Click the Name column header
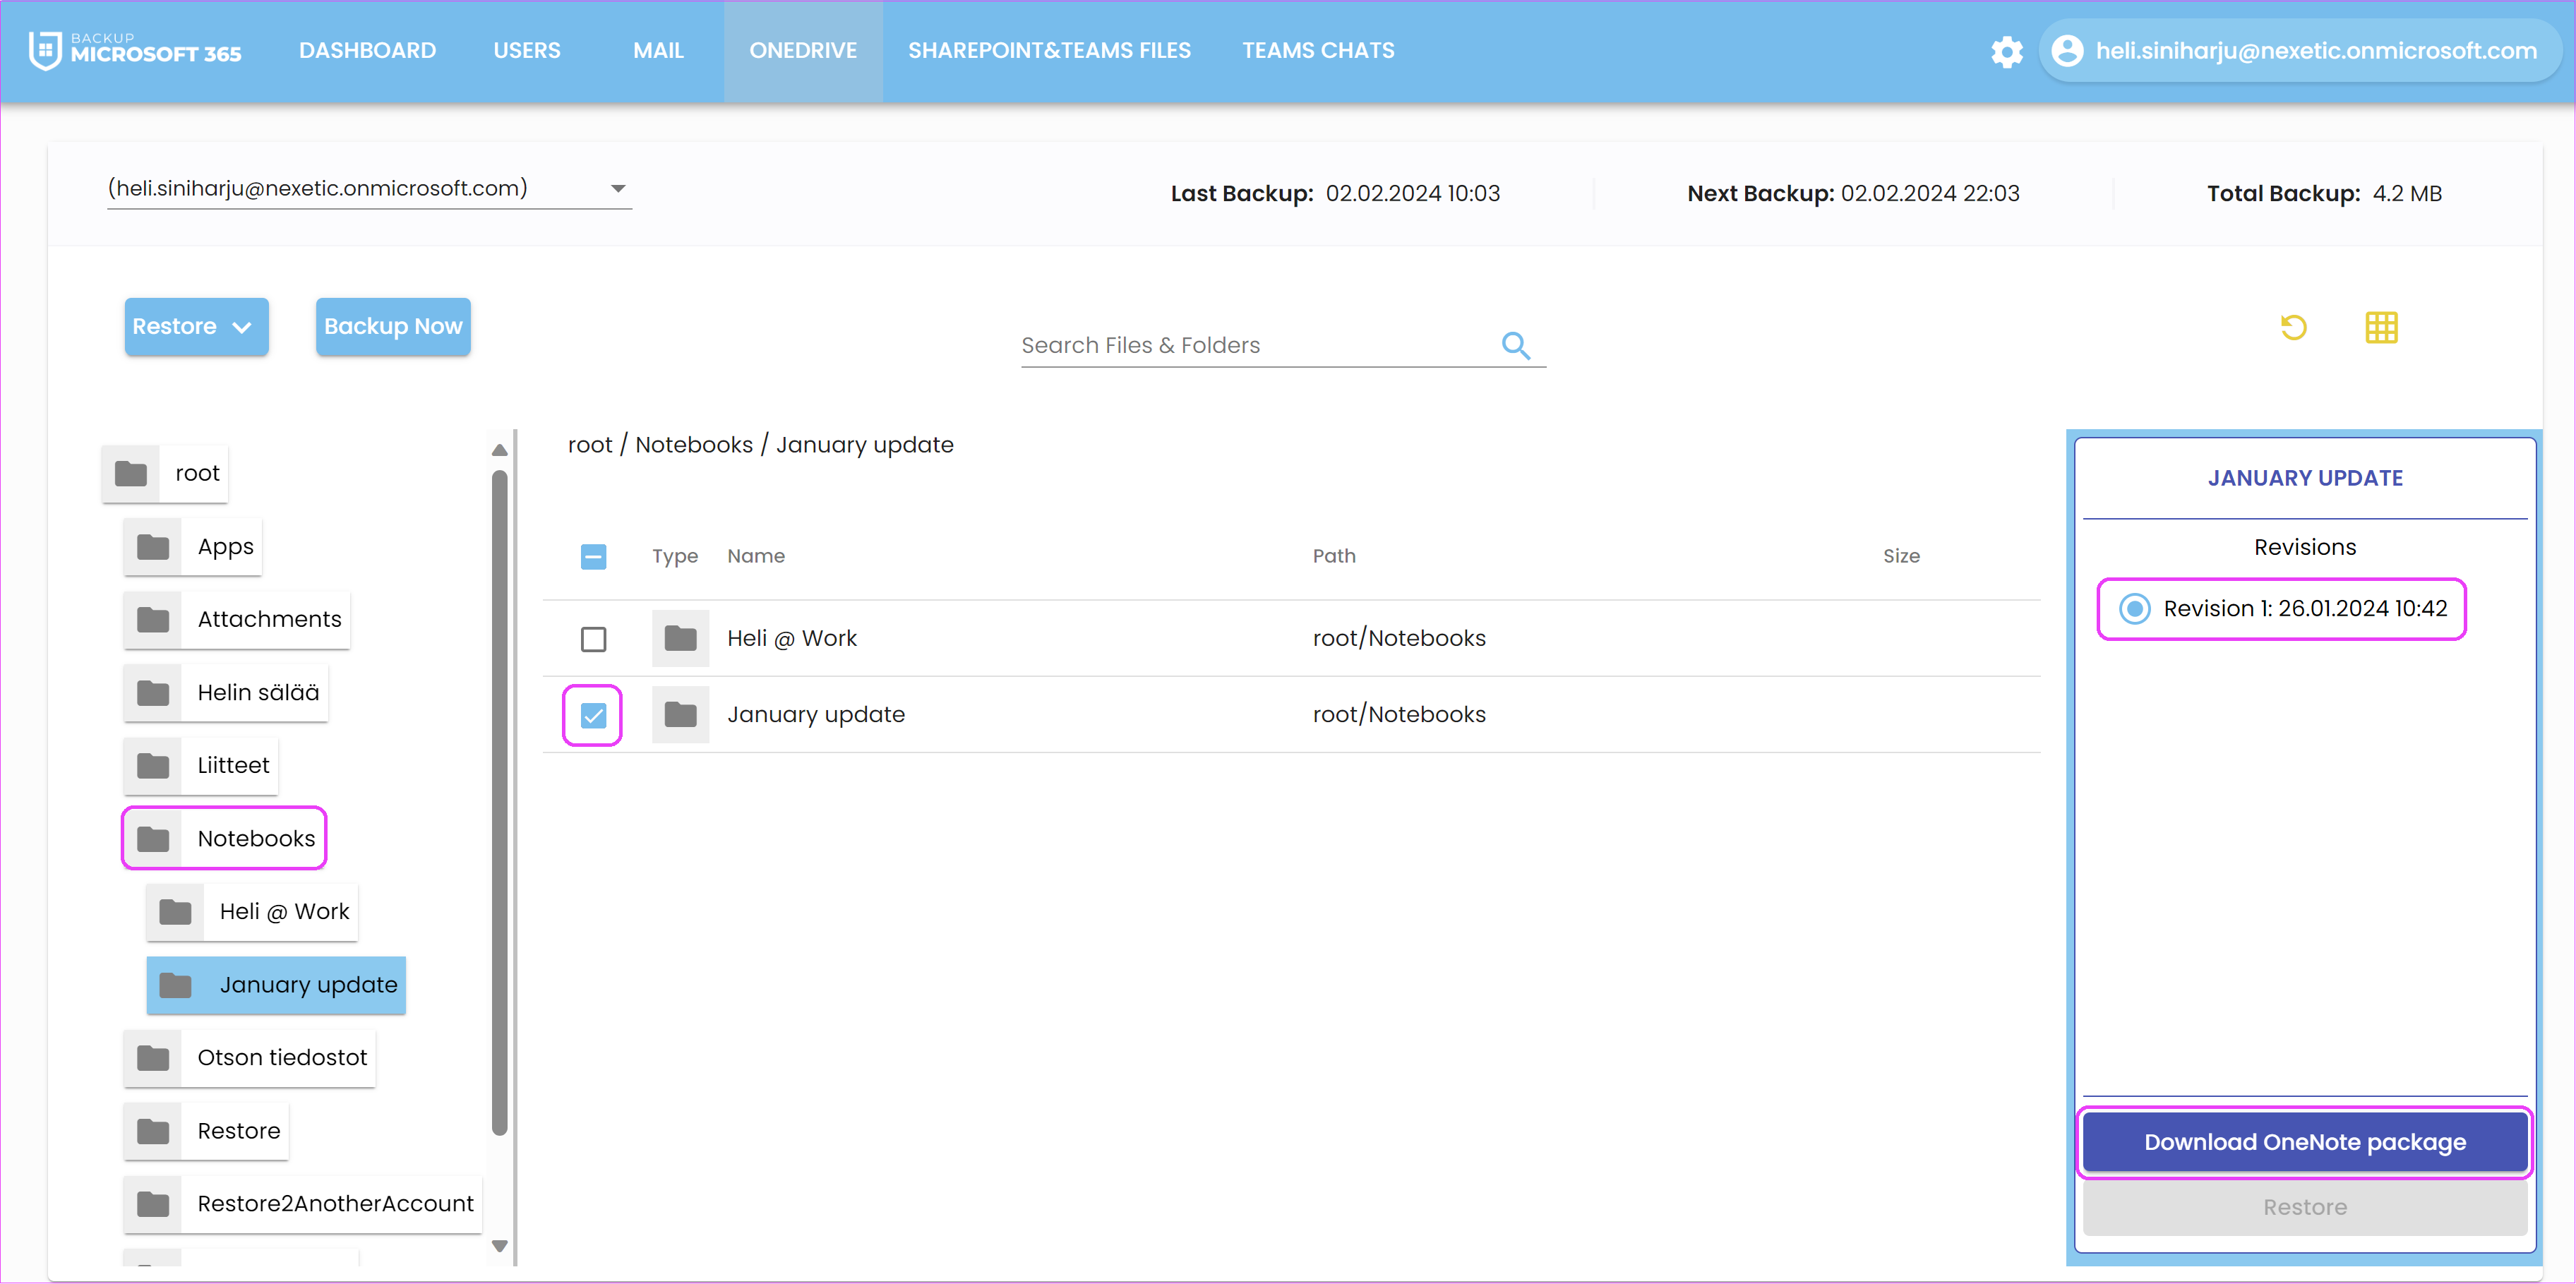This screenshot has height=1284, width=2576. coord(755,556)
